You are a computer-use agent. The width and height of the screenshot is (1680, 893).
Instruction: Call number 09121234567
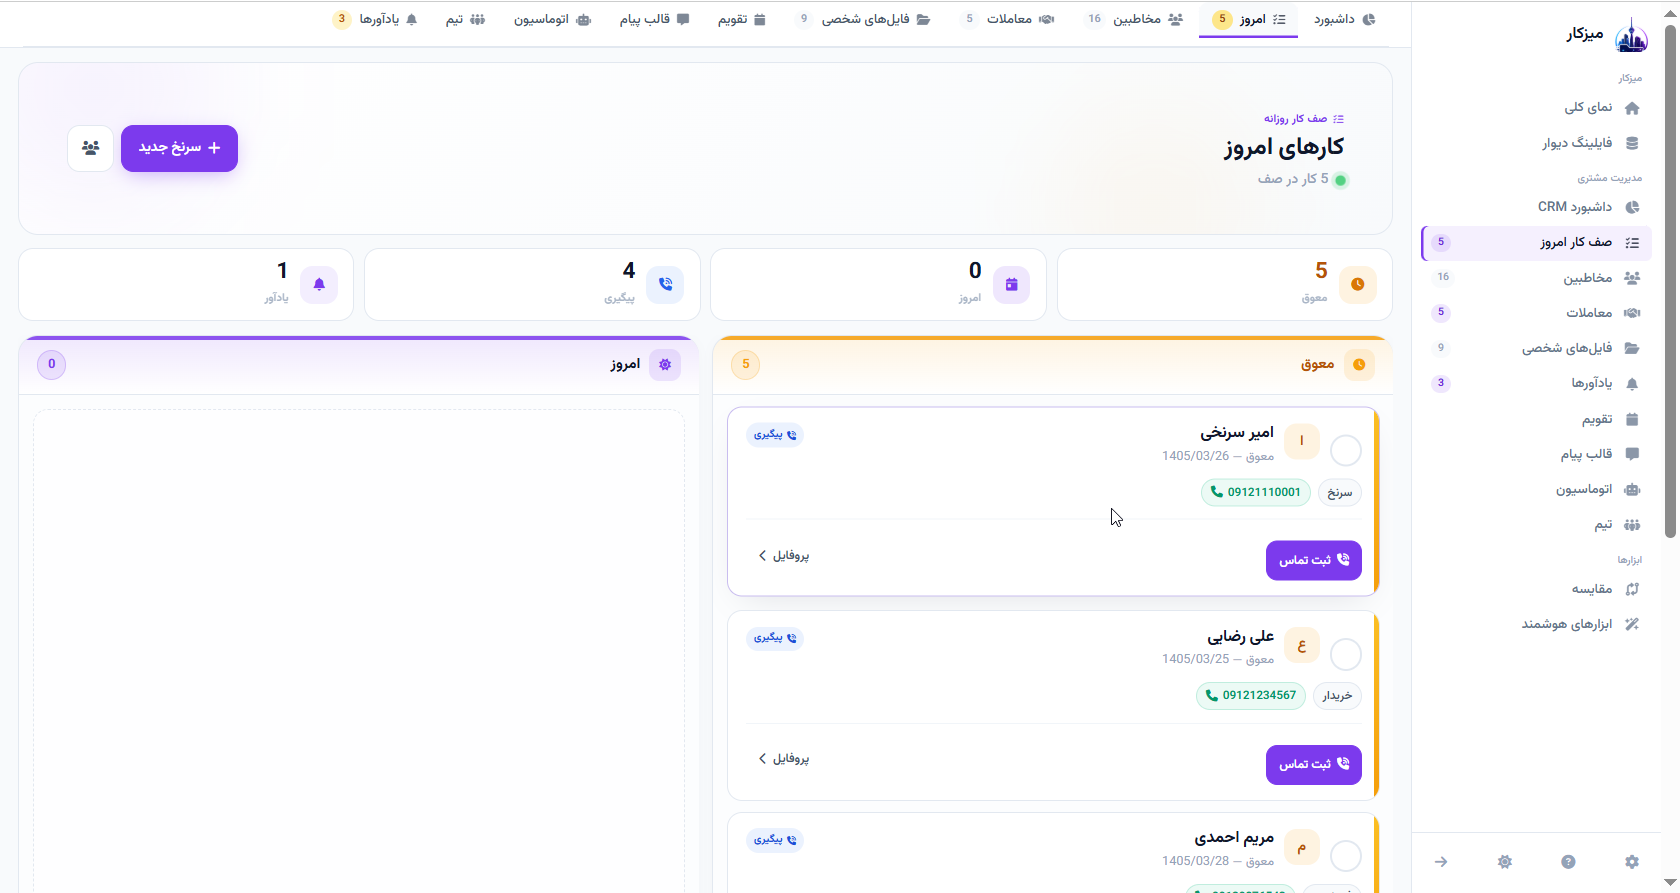pyautogui.click(x=1251, y=695)
